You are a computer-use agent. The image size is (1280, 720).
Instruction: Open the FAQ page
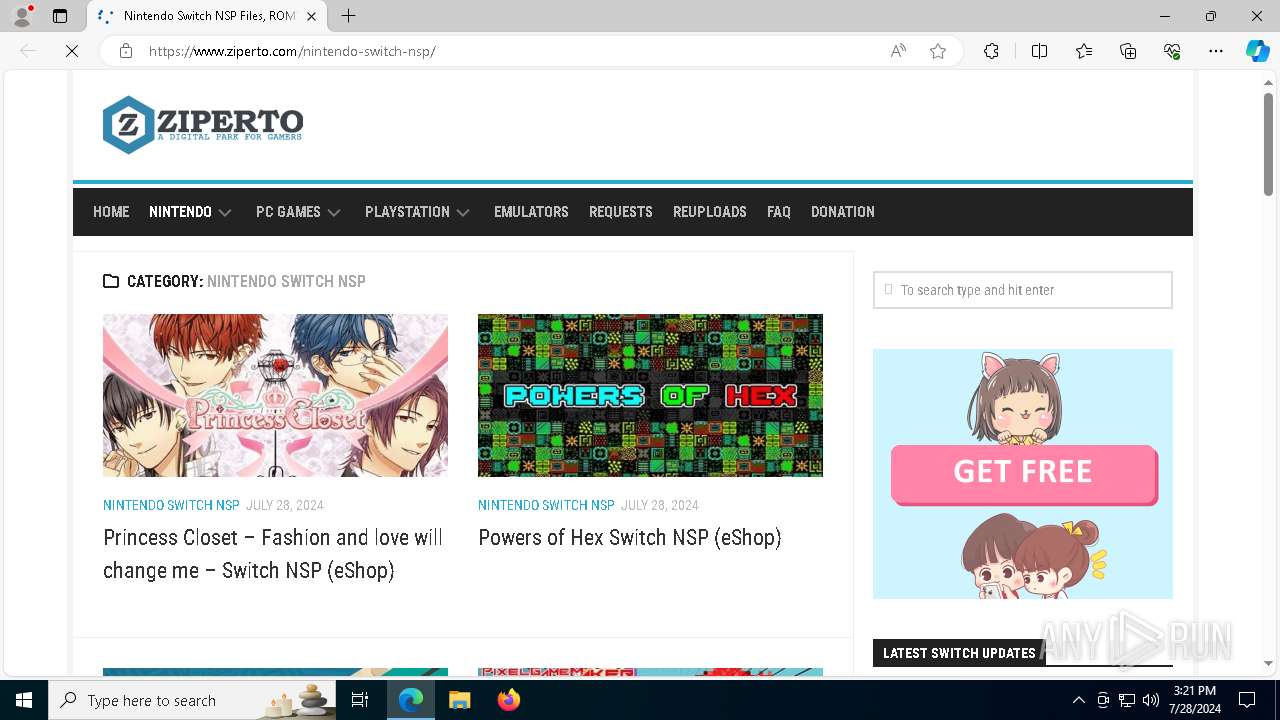click(779, 212)
